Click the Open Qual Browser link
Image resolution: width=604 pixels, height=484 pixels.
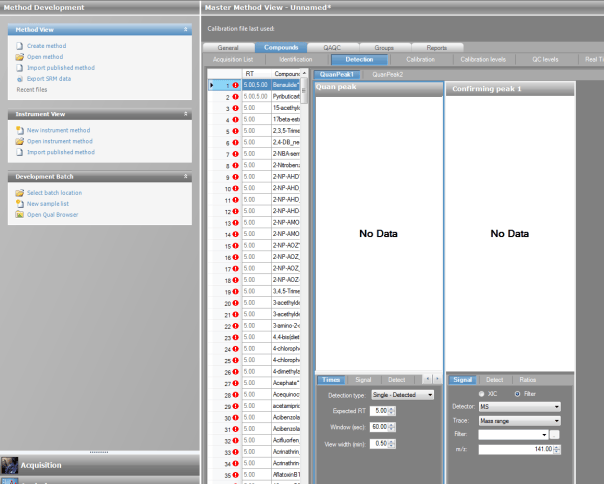52,215
